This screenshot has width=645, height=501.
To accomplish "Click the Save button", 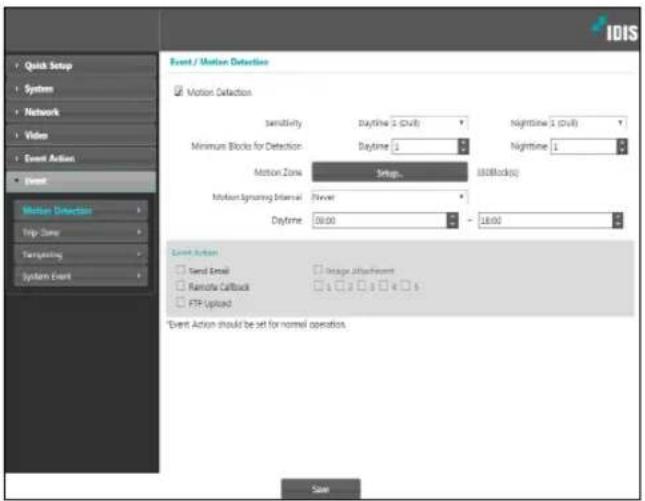I will (321, 489).
